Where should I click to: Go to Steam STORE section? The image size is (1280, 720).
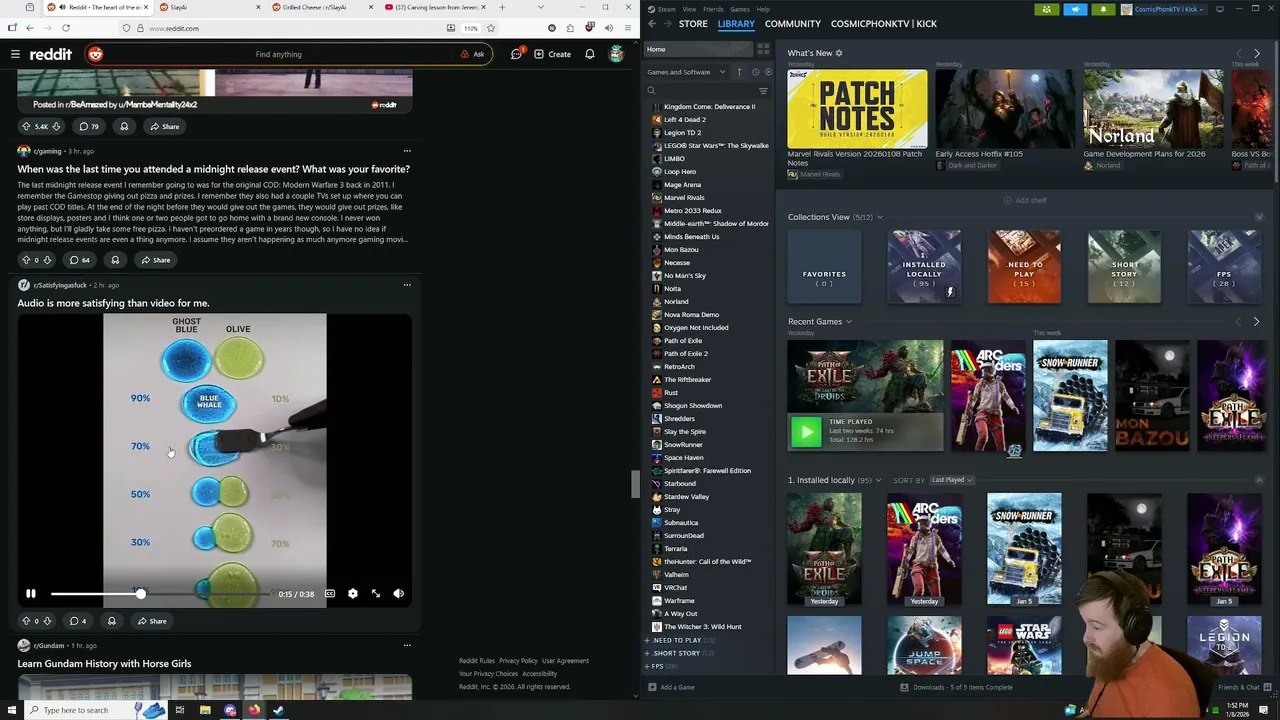(x=693, y=23)
